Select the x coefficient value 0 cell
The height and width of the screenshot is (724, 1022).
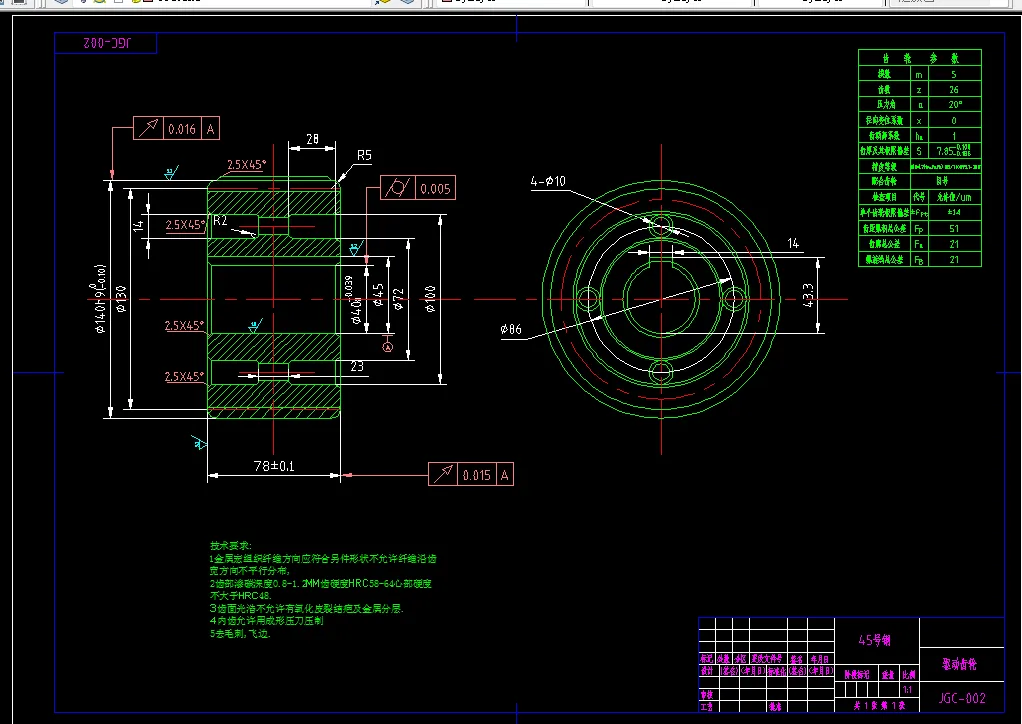pyautogui.click(x=954, y=121)
